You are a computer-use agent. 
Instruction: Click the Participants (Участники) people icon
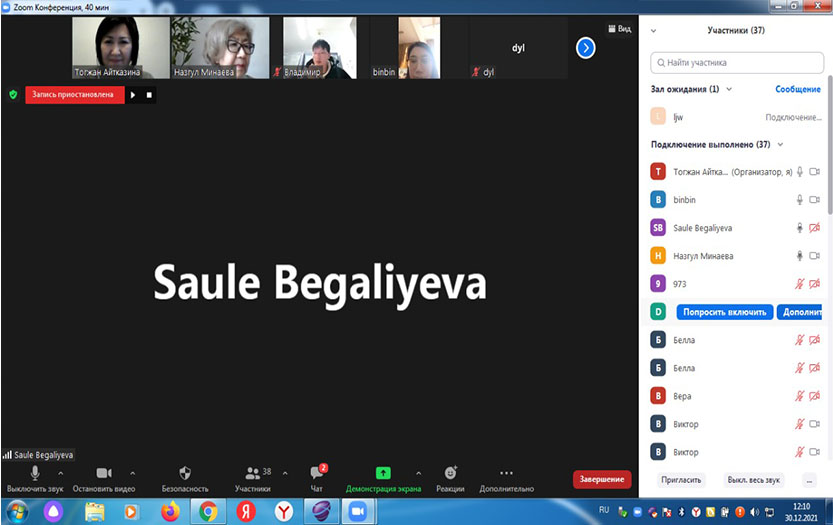[x=253, y=473]
